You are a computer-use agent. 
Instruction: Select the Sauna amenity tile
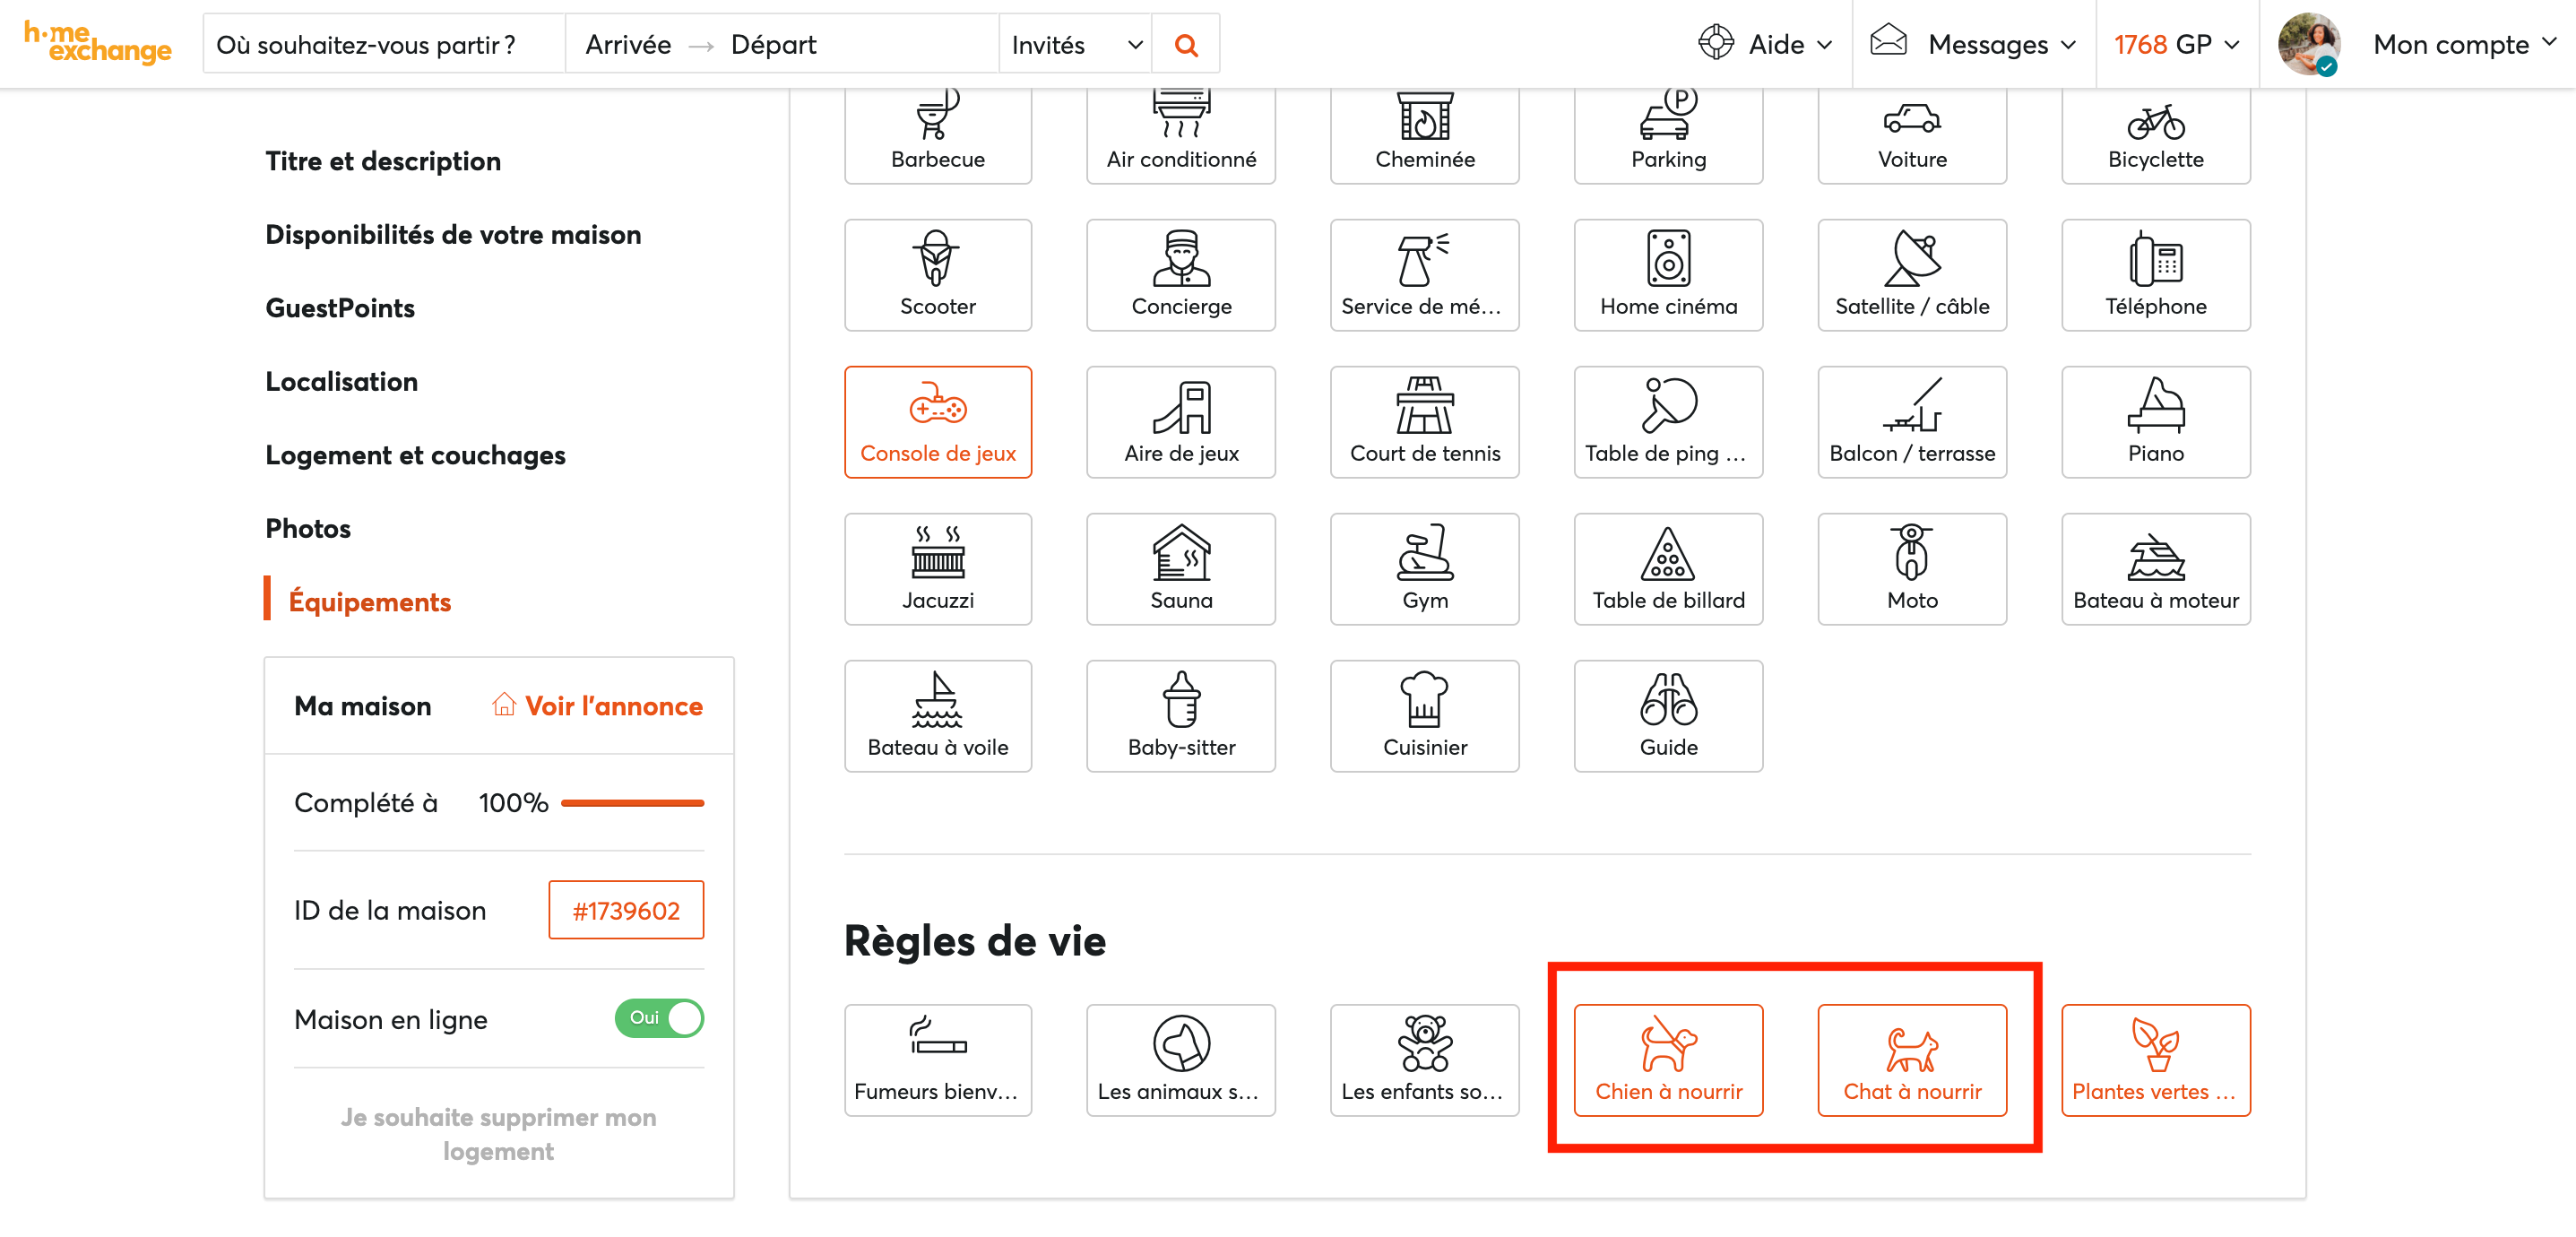1180,568
